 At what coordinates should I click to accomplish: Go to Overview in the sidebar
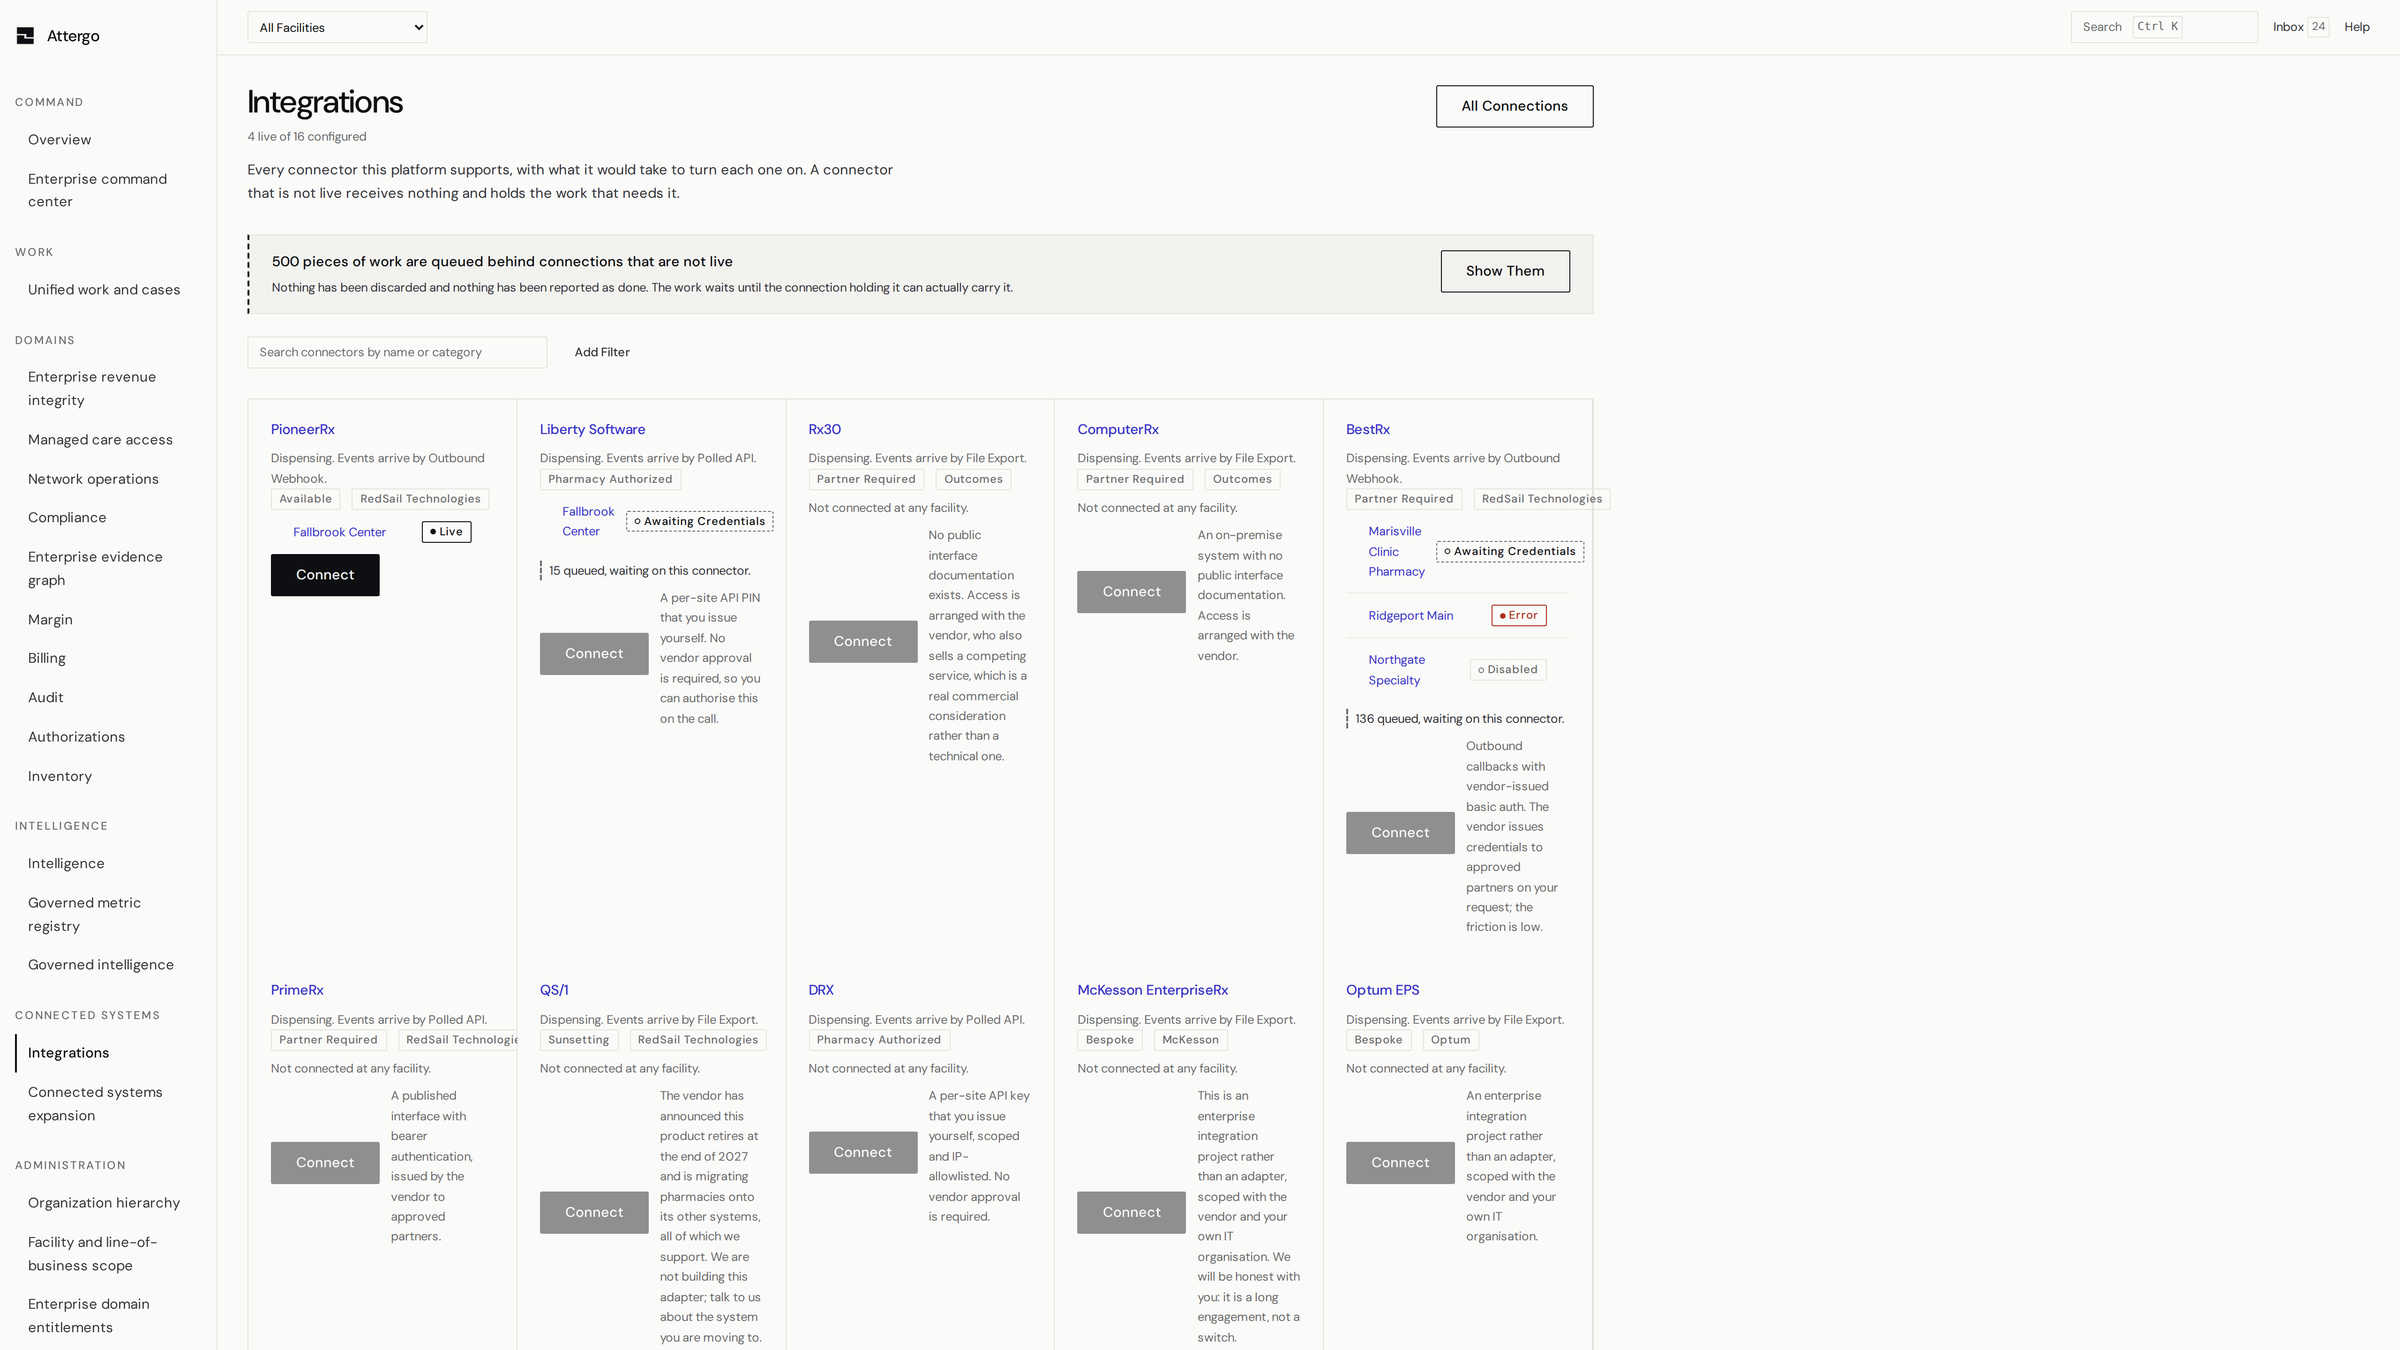59,140
